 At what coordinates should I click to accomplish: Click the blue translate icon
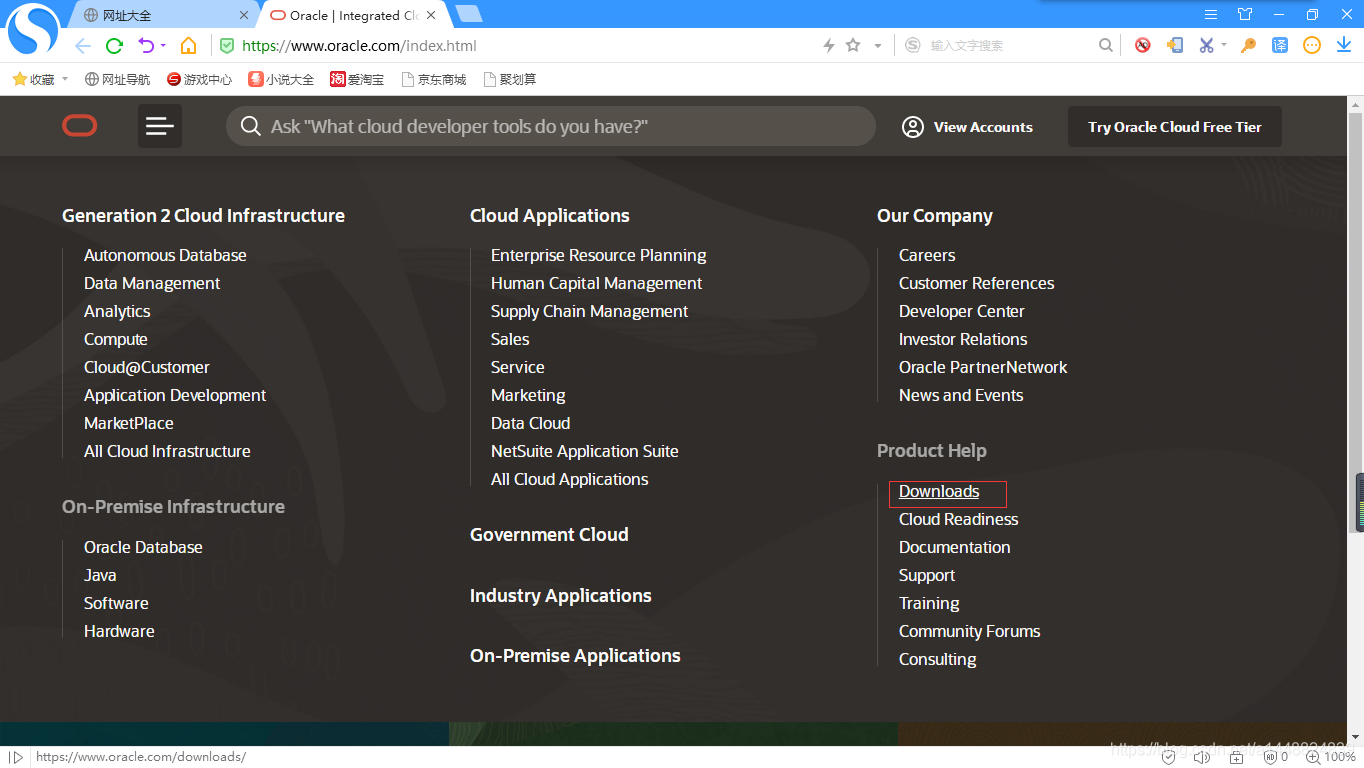click(1280, 45)
